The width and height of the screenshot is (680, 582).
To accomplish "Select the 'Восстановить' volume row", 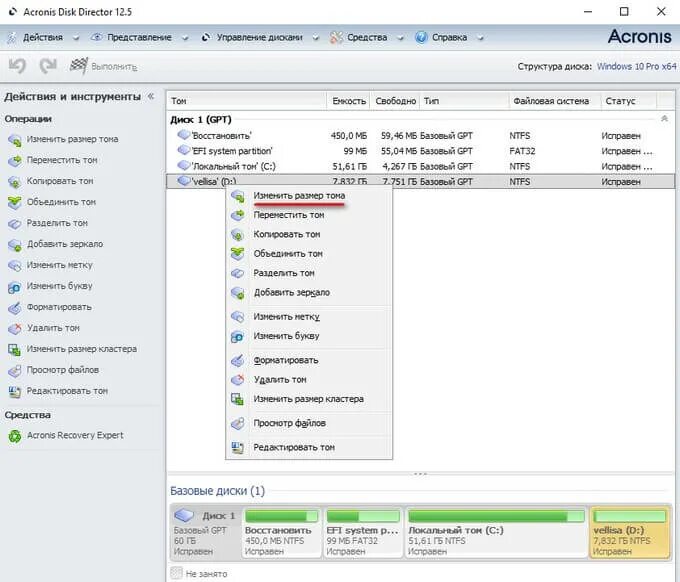I will coord(420,136).
